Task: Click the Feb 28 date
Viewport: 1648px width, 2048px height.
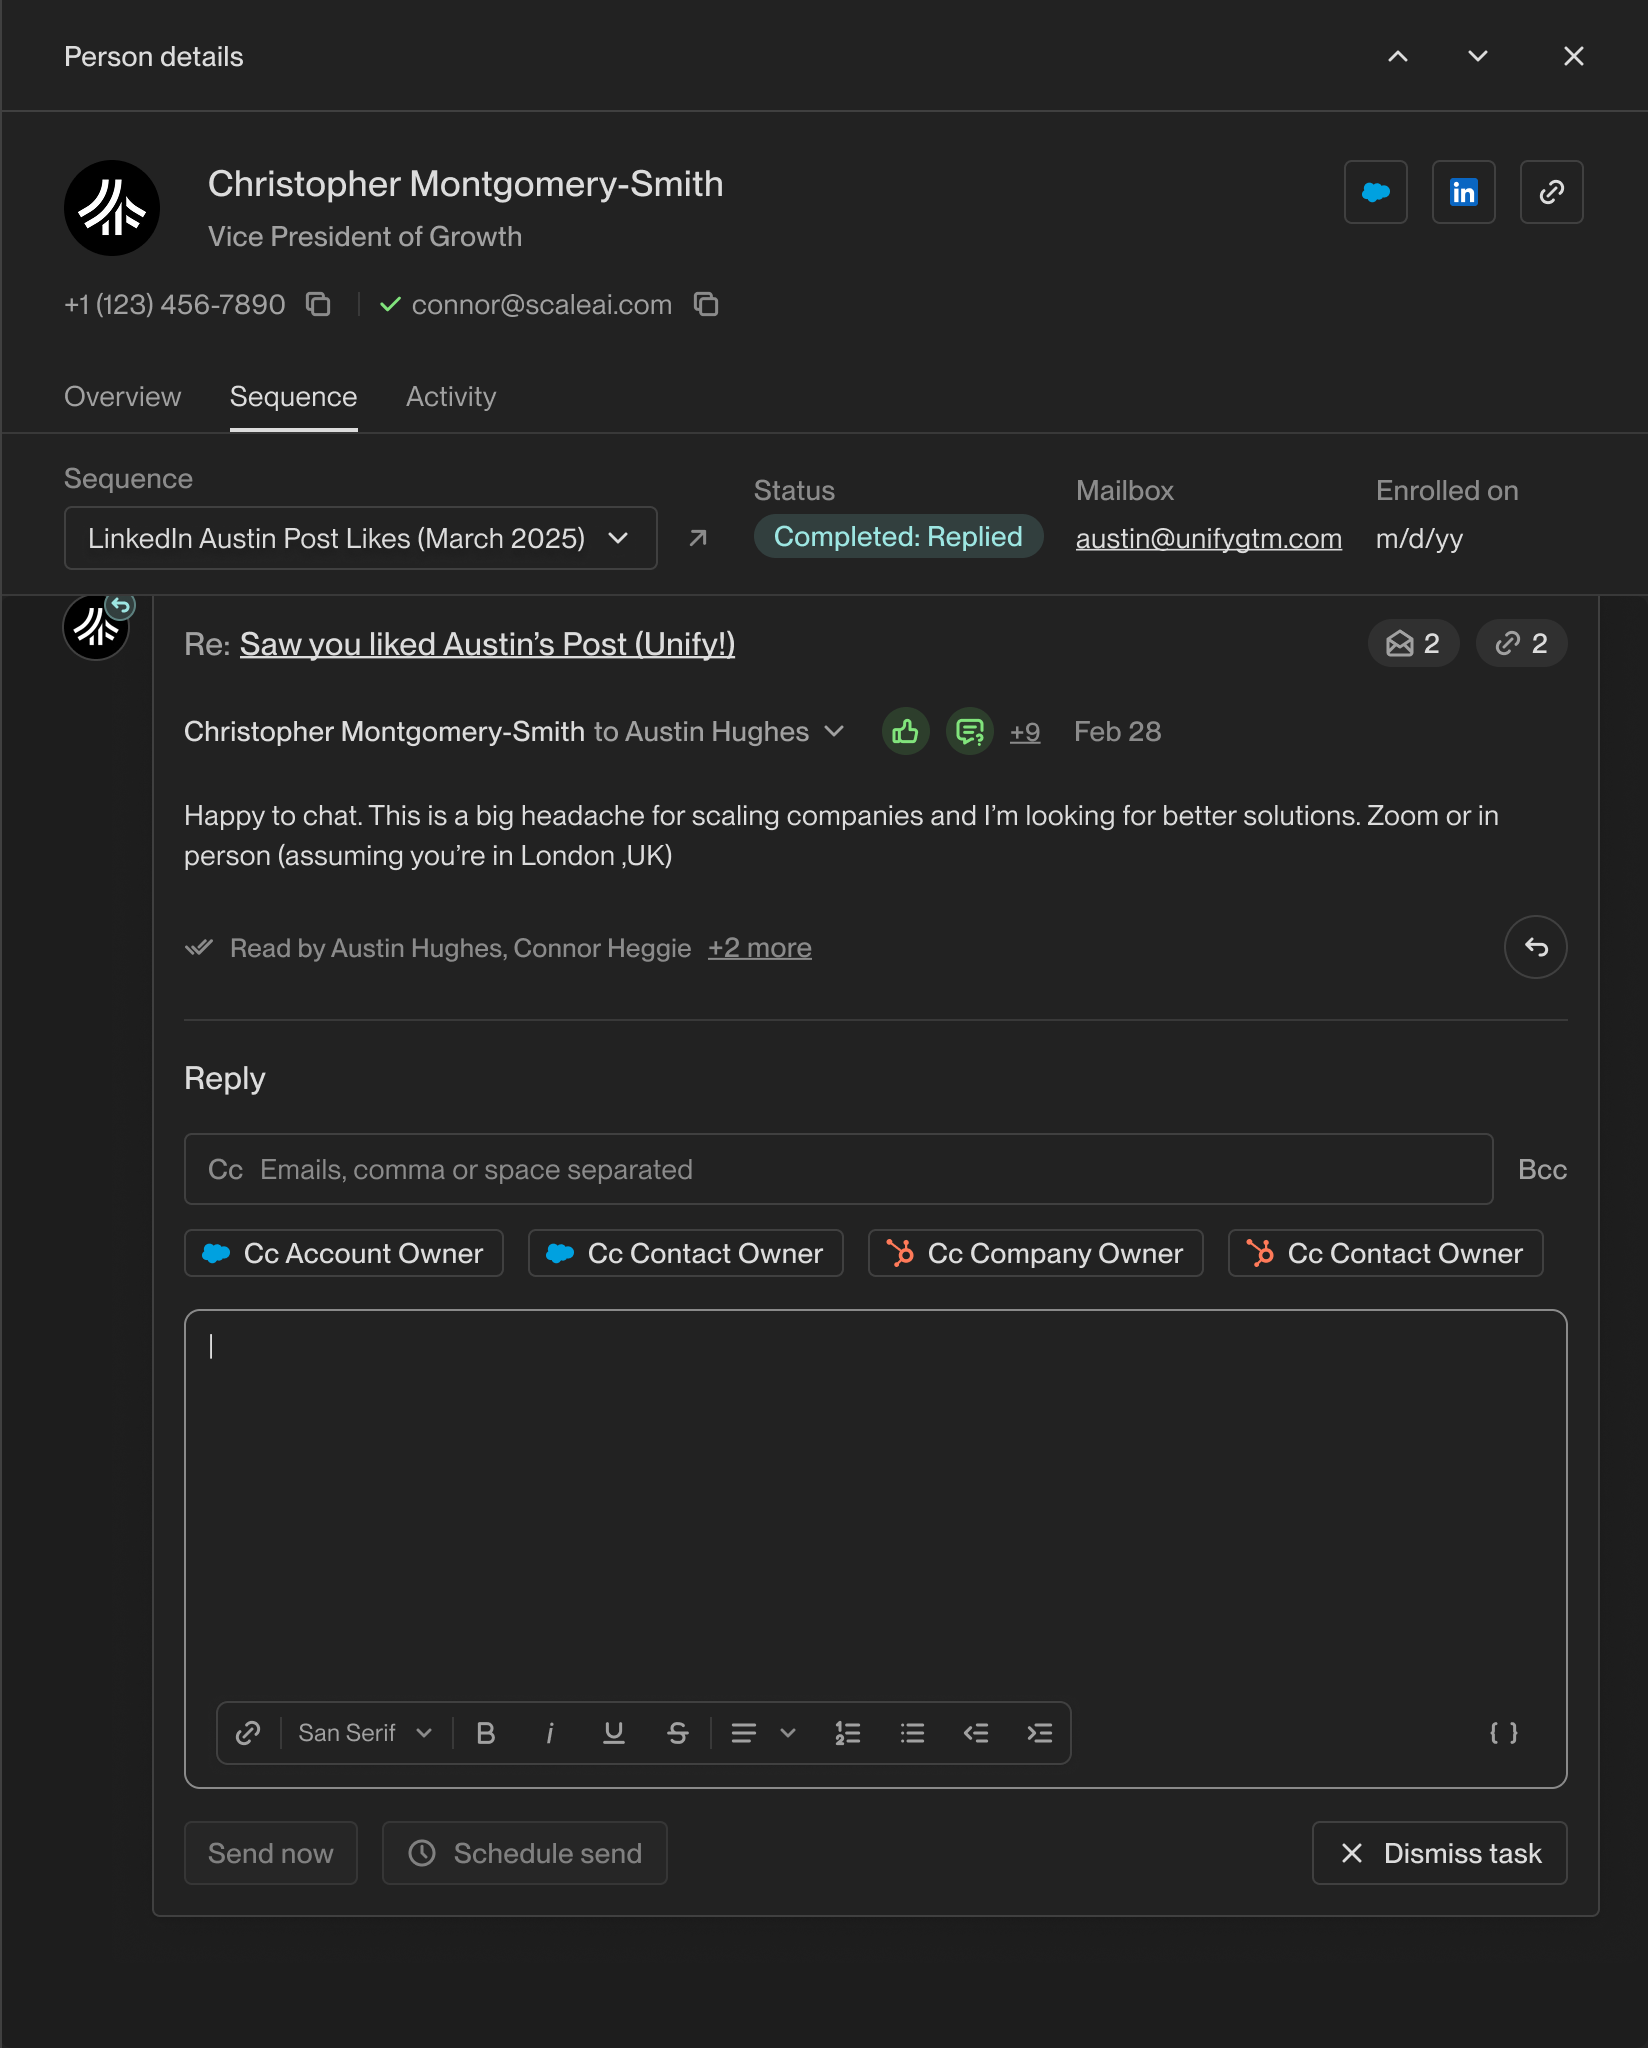Action: 1118,732
